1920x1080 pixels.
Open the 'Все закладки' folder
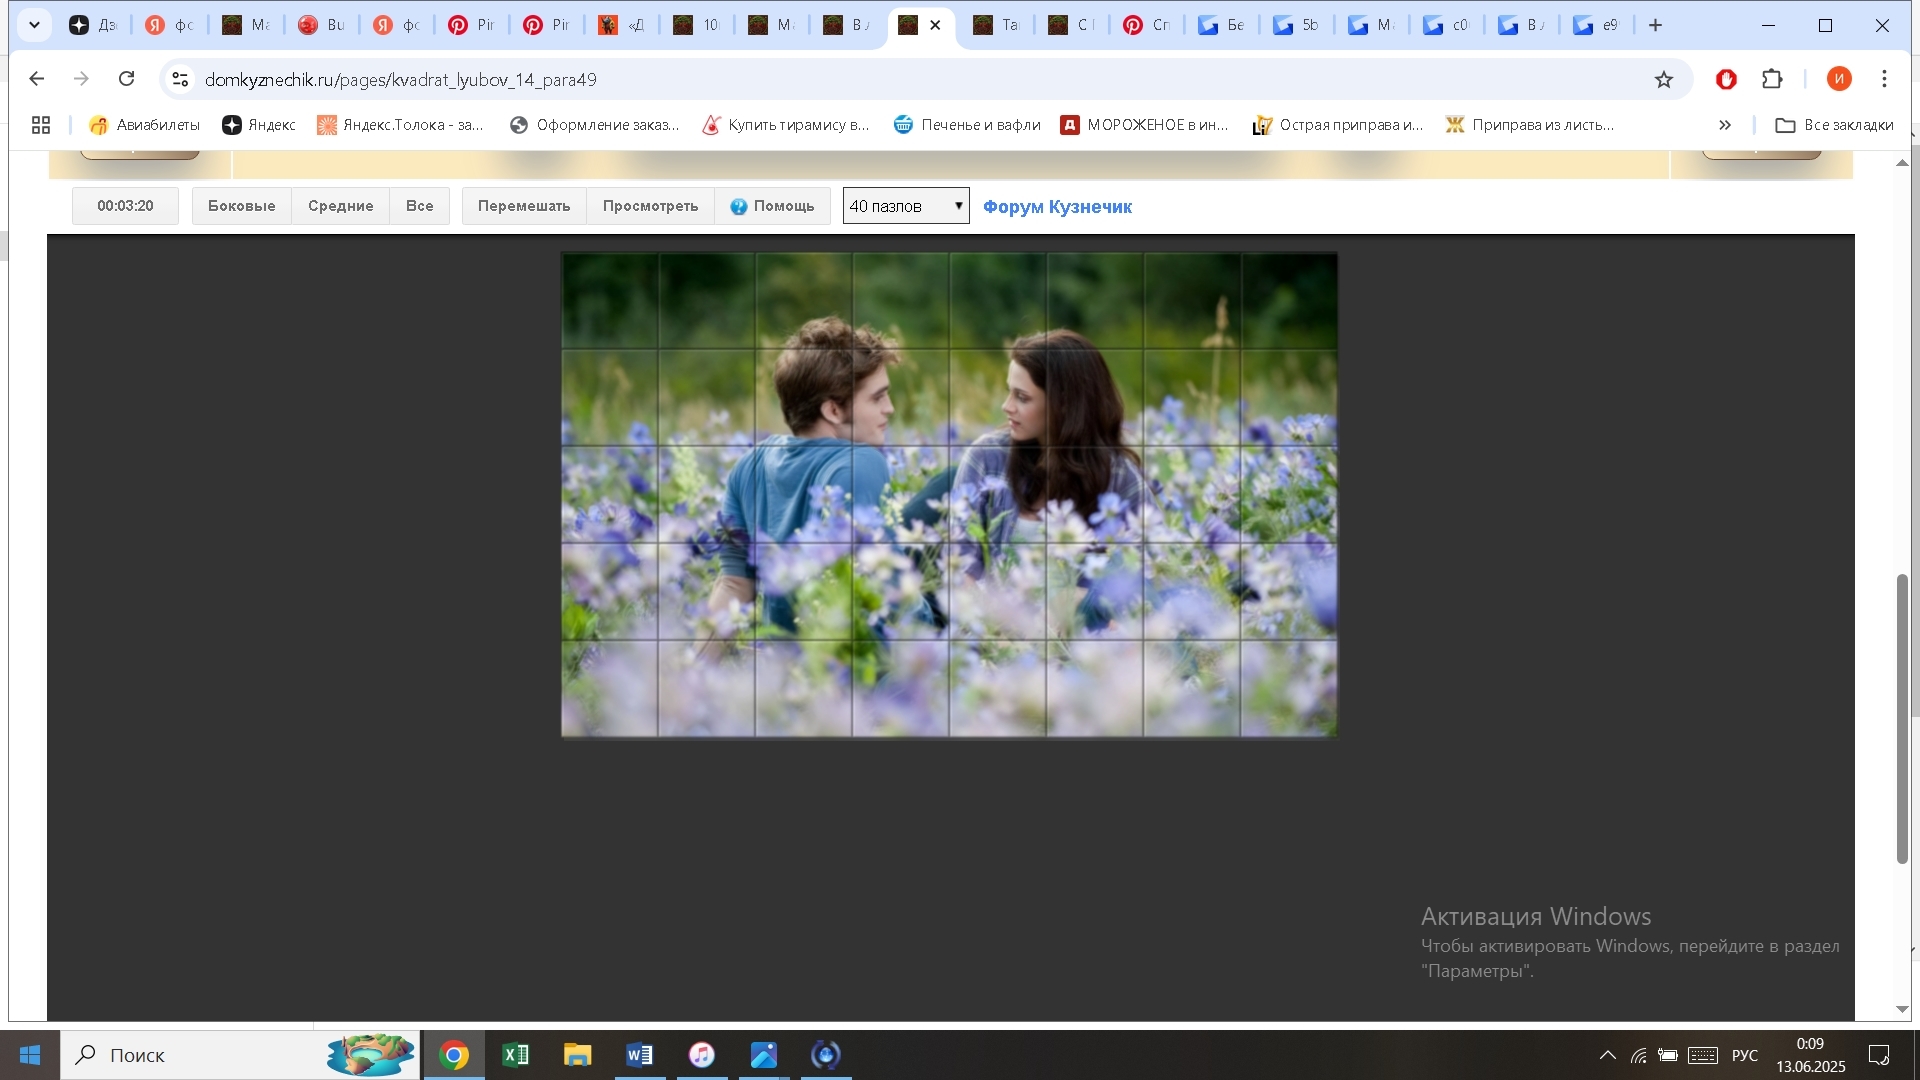[x=1834, y=125]
